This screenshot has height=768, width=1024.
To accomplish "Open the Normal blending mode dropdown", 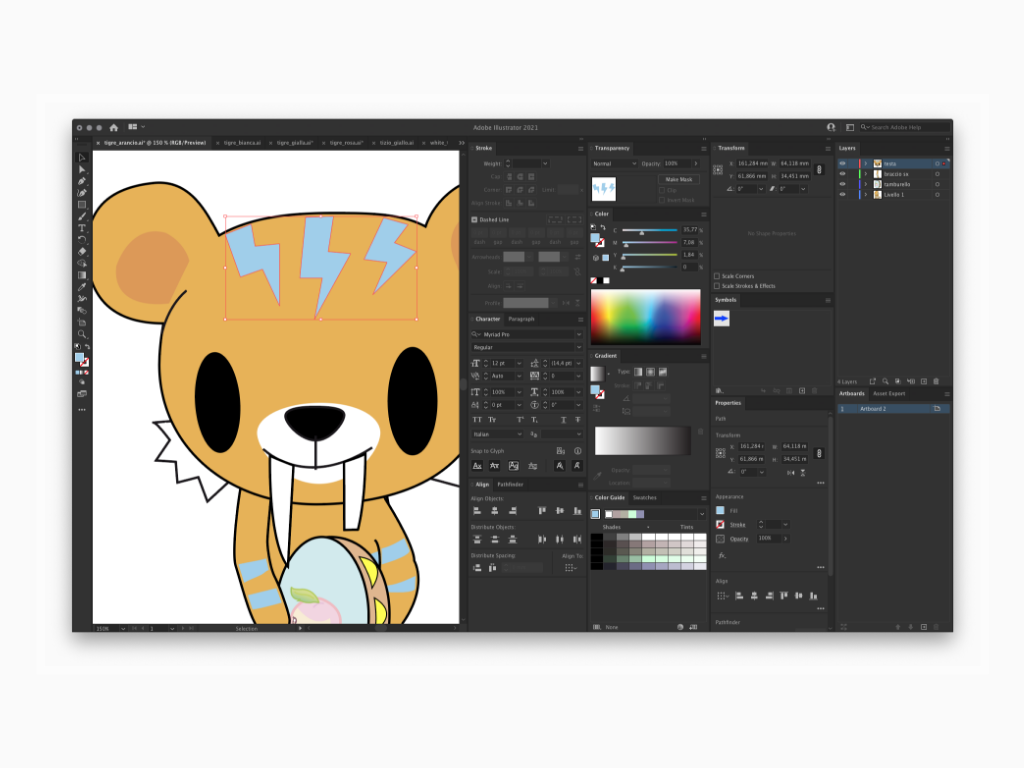I will 614,163.
